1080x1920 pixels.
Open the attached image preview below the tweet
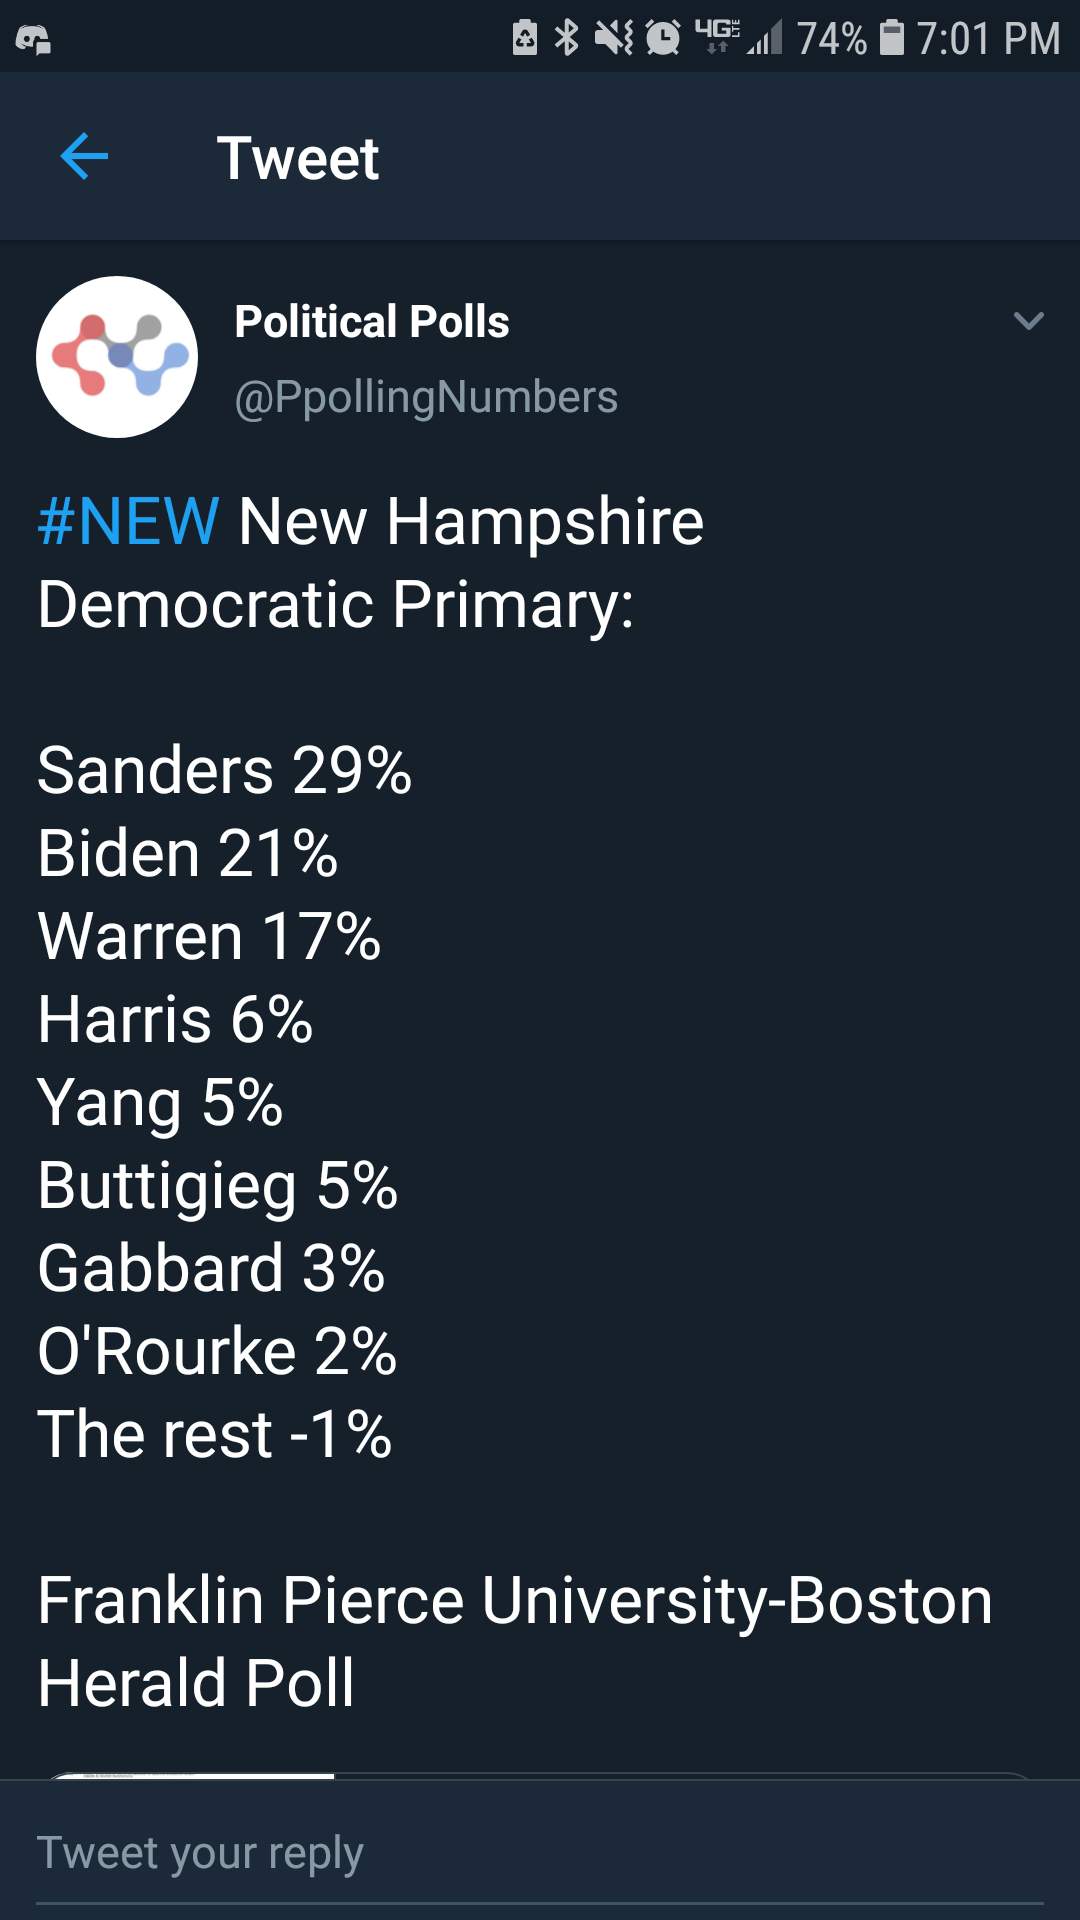point(540,1775)
